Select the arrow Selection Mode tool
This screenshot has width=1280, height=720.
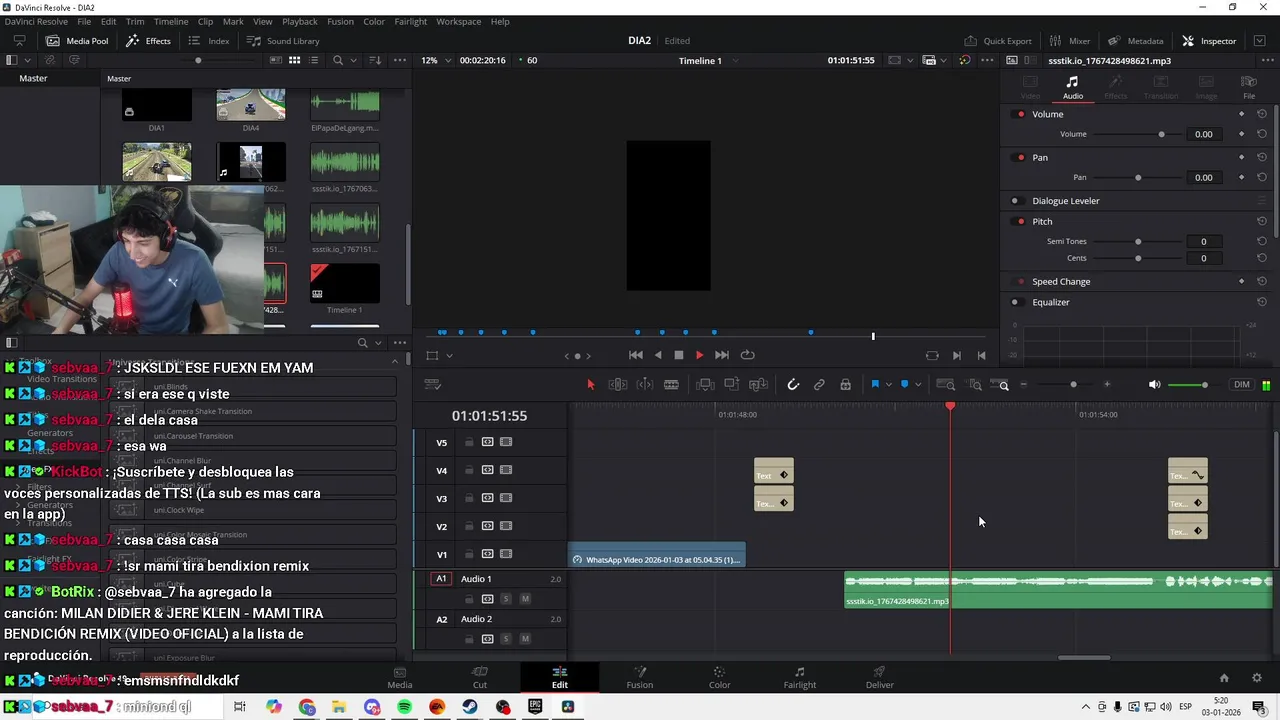(590, 385)
